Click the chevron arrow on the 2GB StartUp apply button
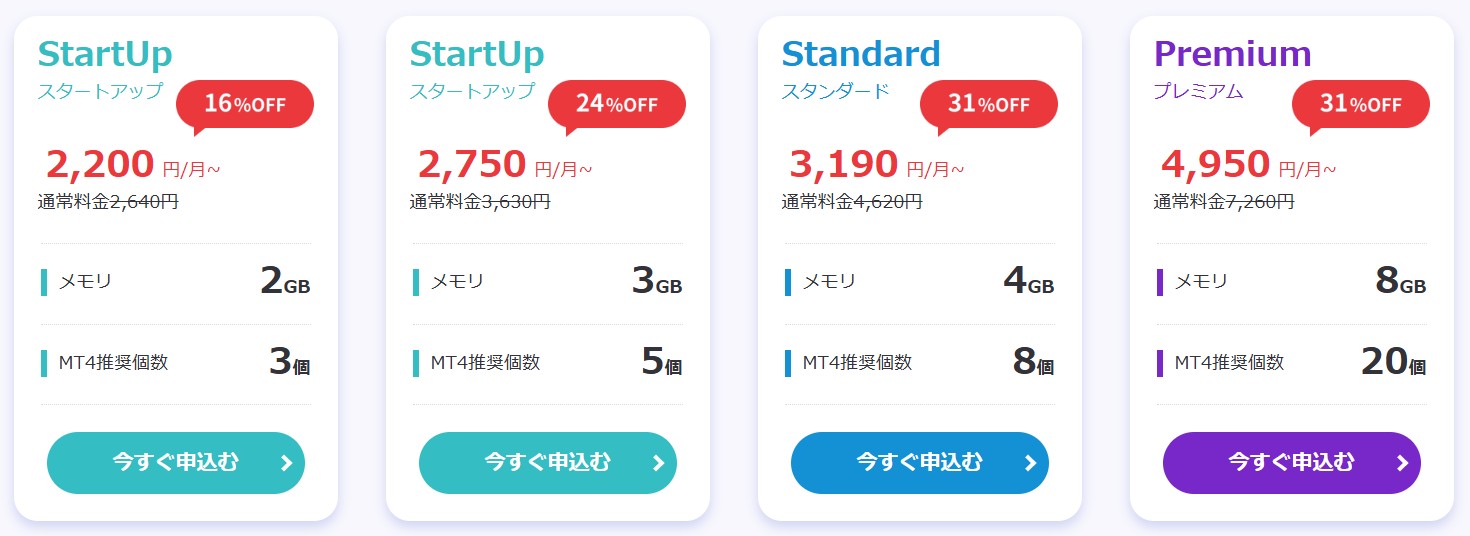Viewport: 1470px width, 536px height. pyautogui.click(x=286, y=463)
